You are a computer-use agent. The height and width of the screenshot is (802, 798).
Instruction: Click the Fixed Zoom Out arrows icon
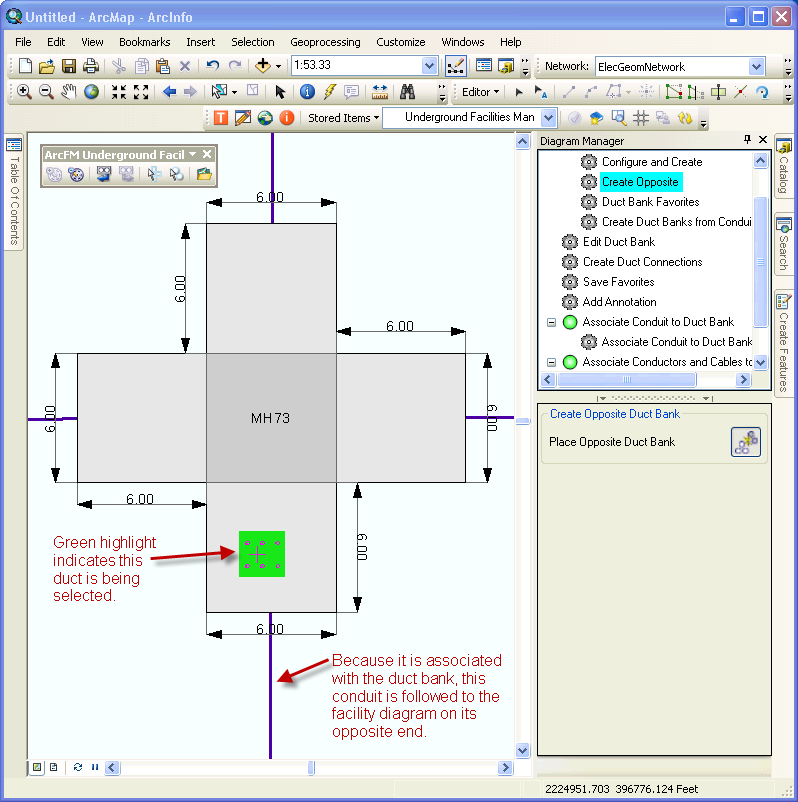point(141,92)
